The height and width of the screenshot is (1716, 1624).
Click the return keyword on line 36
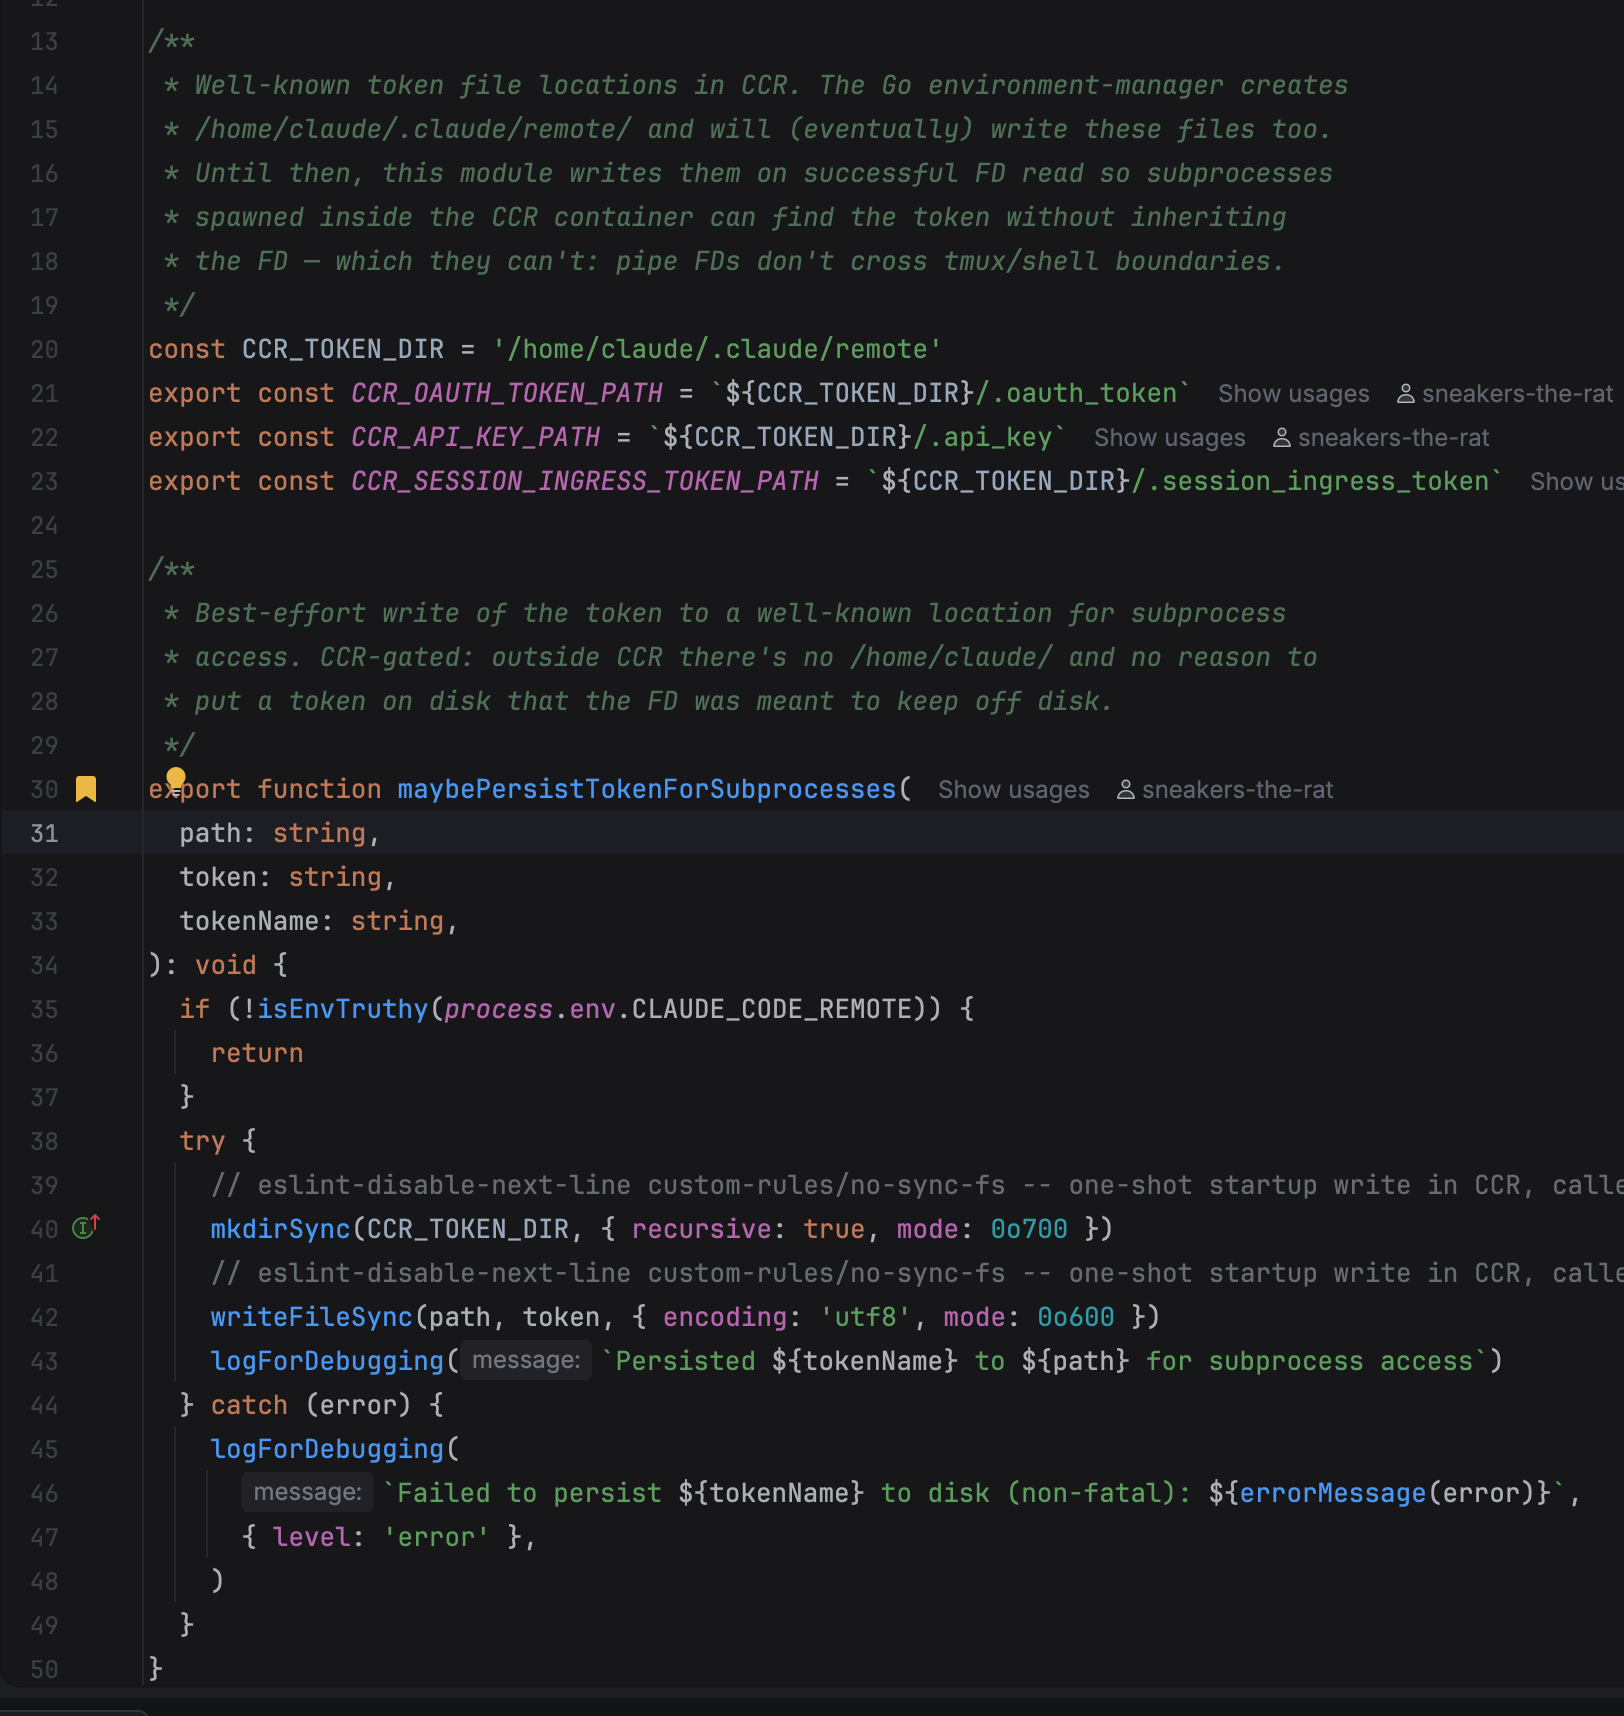(257, 1053)
